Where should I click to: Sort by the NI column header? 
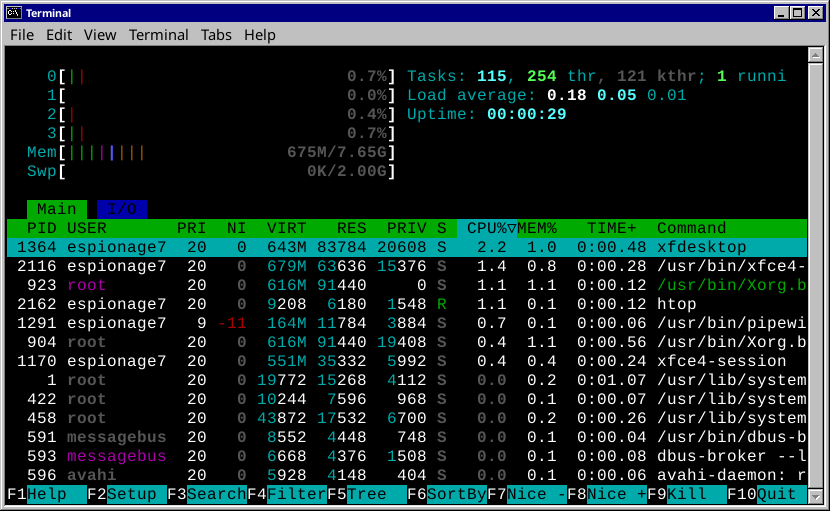point(237,228)
